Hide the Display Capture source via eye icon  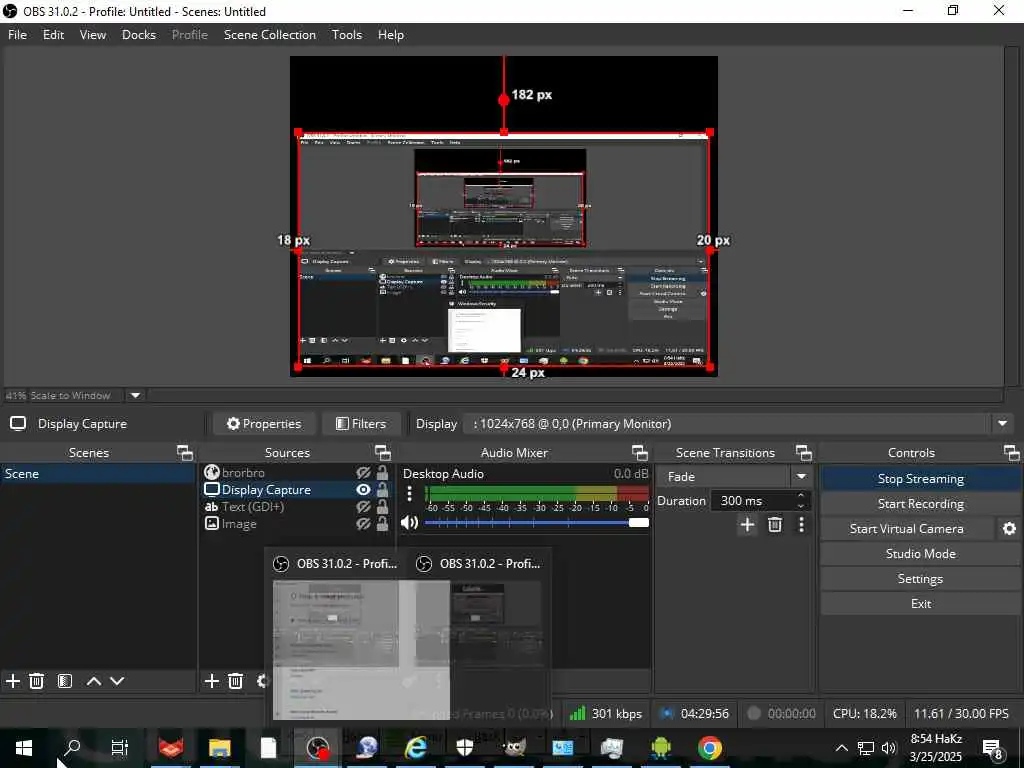point(363,490)
